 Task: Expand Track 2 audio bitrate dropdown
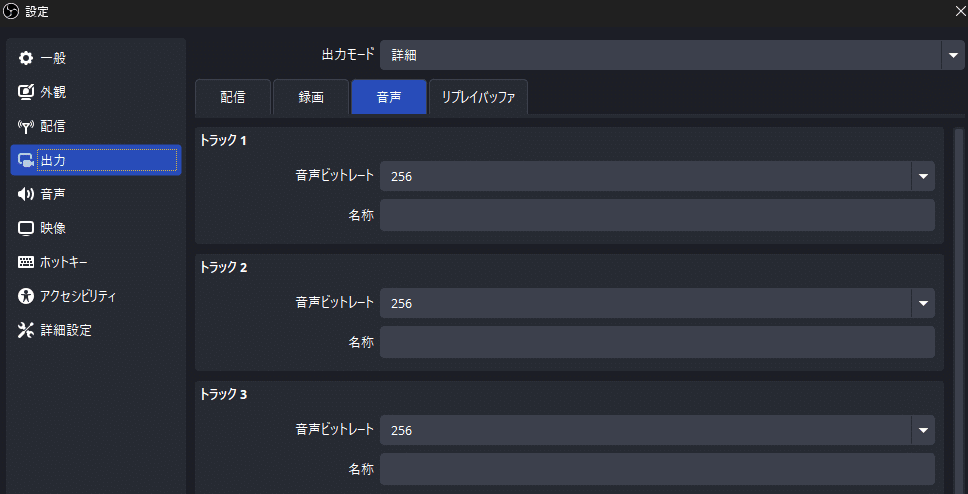[922, 303]
